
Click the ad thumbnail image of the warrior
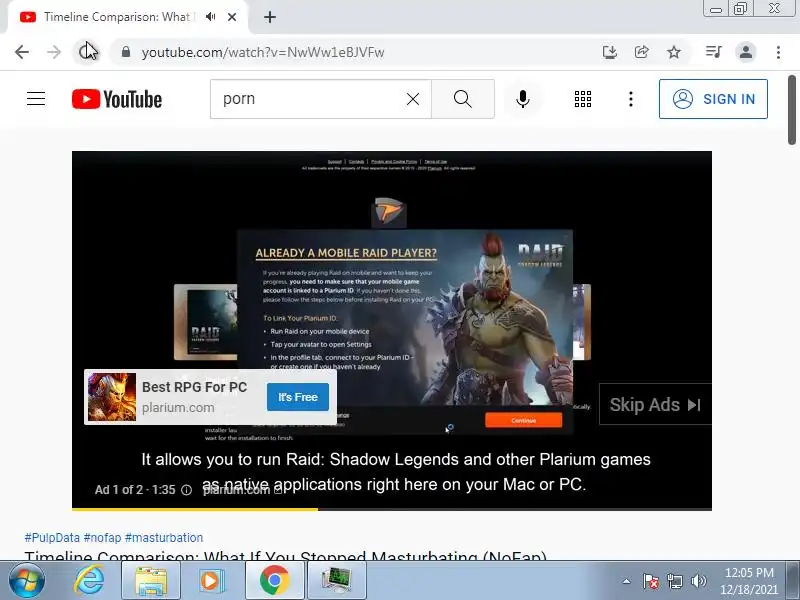pyautogui.click(x=112, y=397)
